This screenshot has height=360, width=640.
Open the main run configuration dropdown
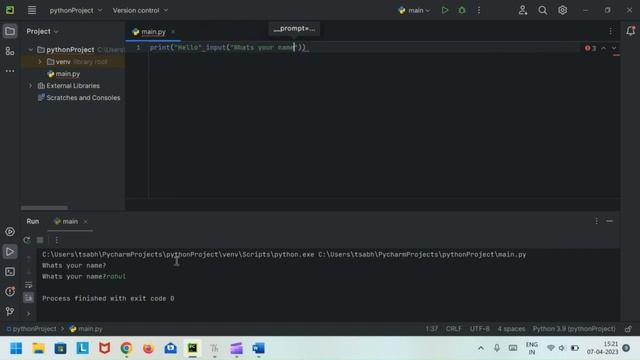(x=414, y=10)
